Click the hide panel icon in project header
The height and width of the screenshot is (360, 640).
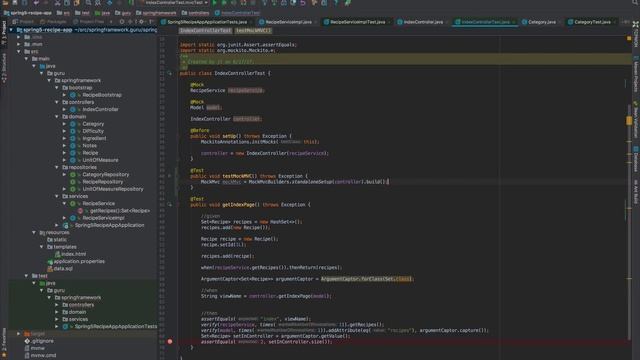point(151,22)
